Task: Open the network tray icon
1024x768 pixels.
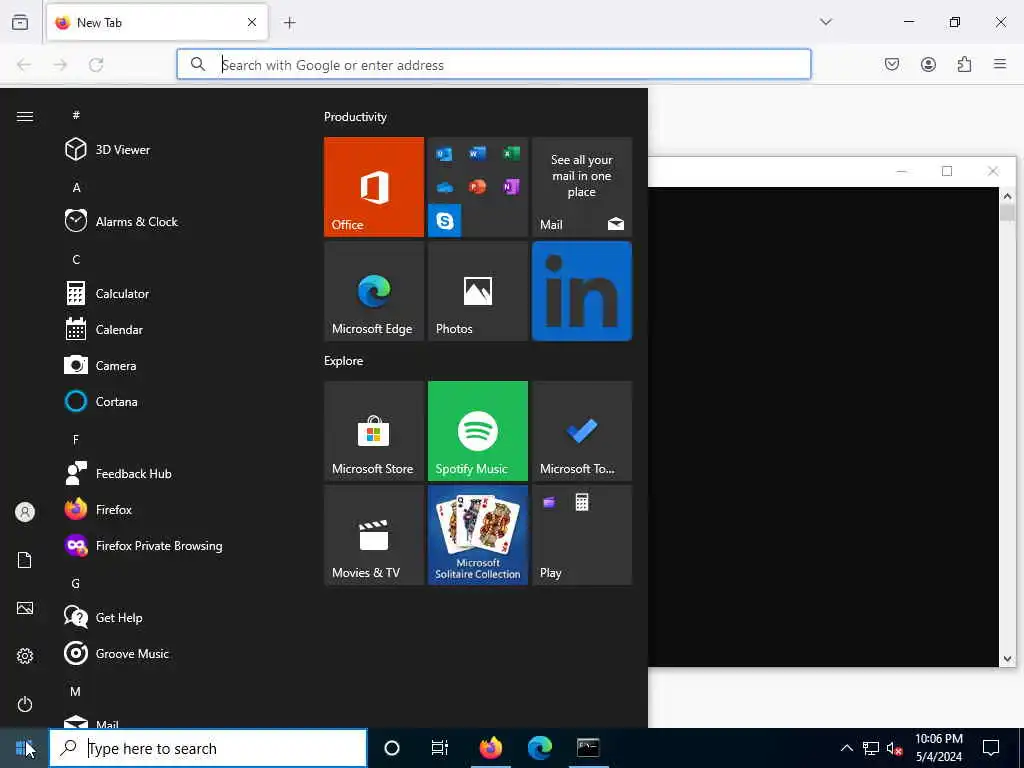Action: [871, 748]
